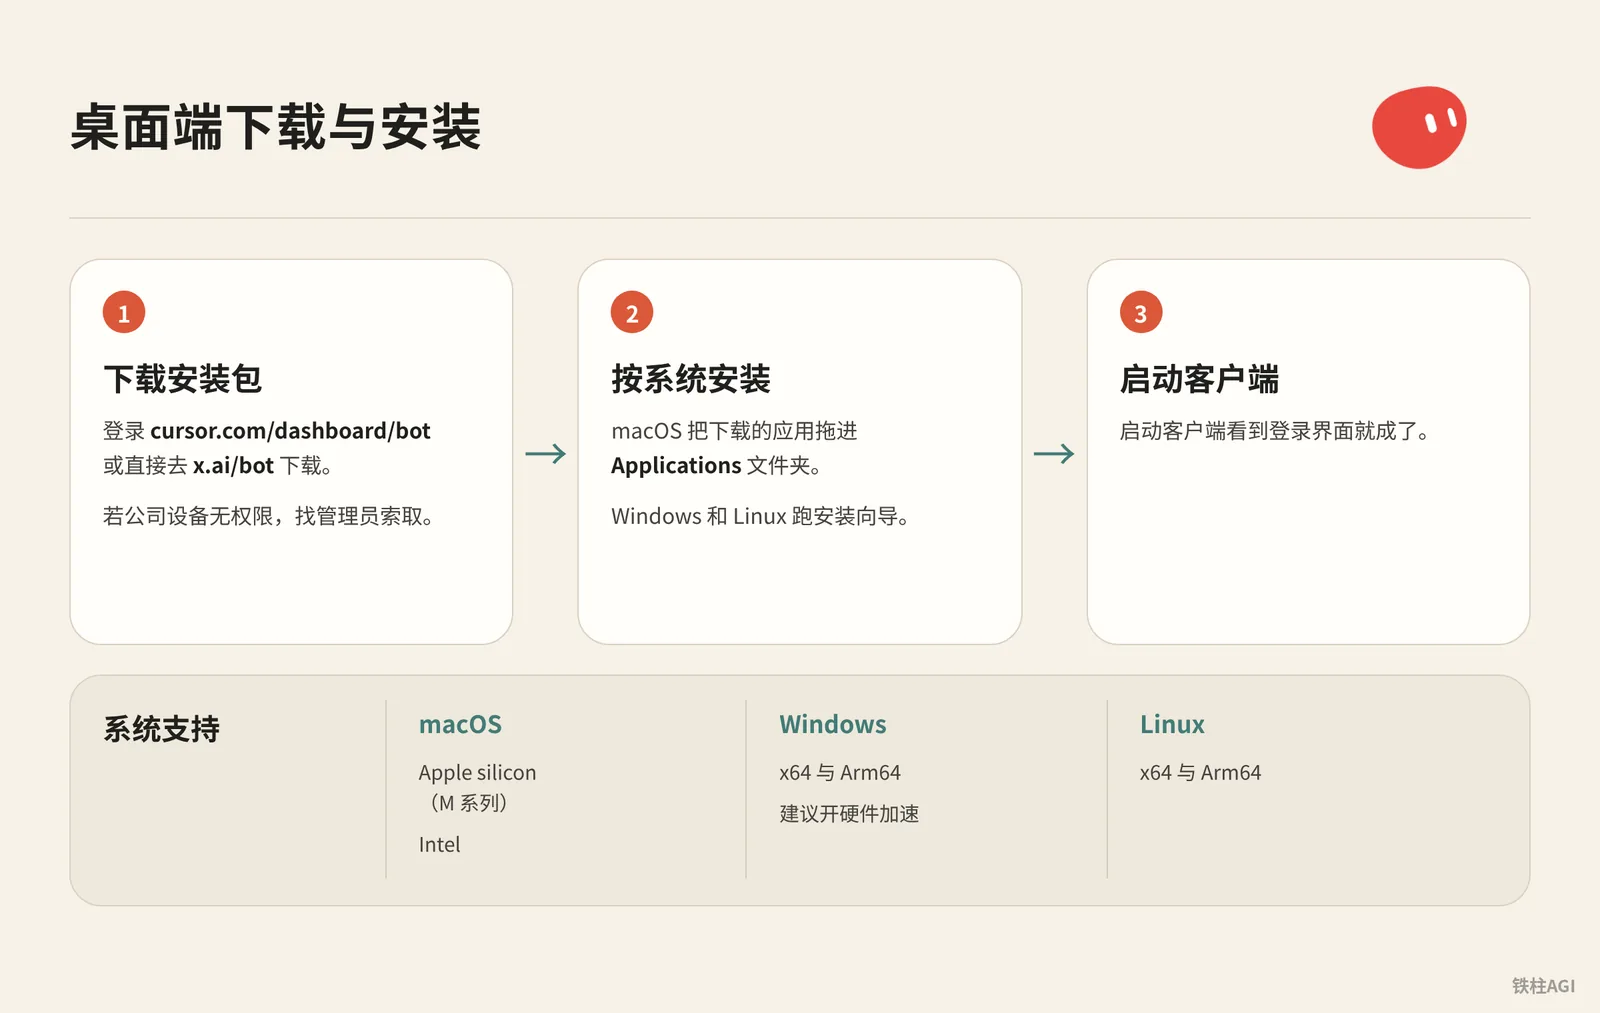Select the Windows column heading
The width and height of the screenshot is (1600, 1013).
point(832,724)
